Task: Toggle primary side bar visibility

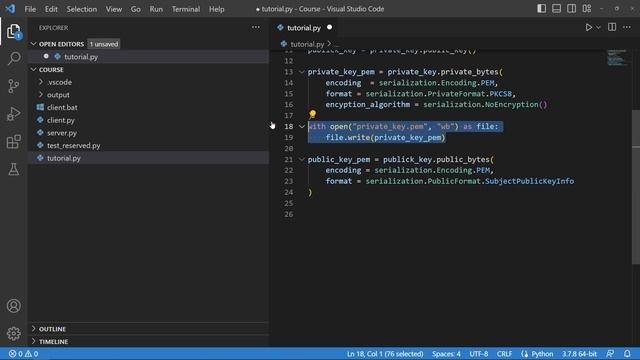Action: (x=541, y=9)
